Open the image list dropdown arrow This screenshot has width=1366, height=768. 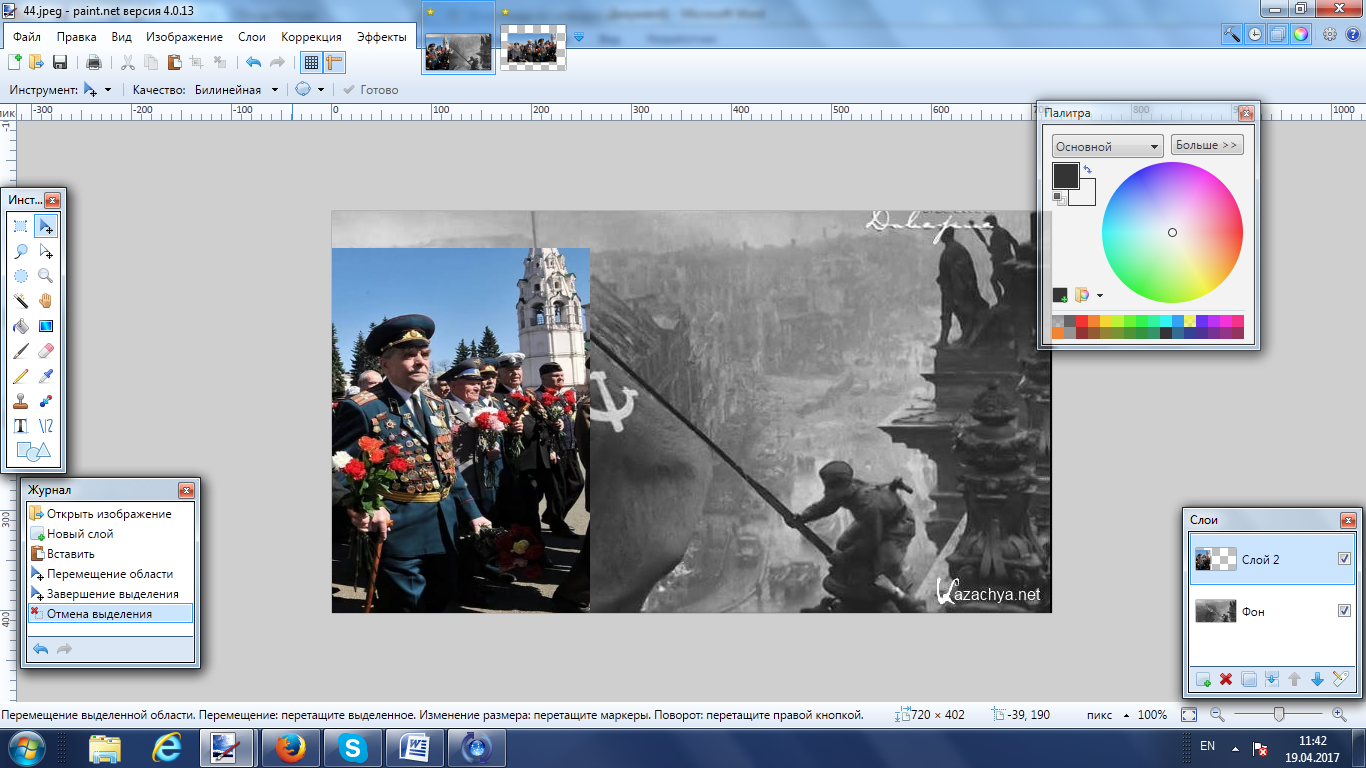(x=580, y=37)
